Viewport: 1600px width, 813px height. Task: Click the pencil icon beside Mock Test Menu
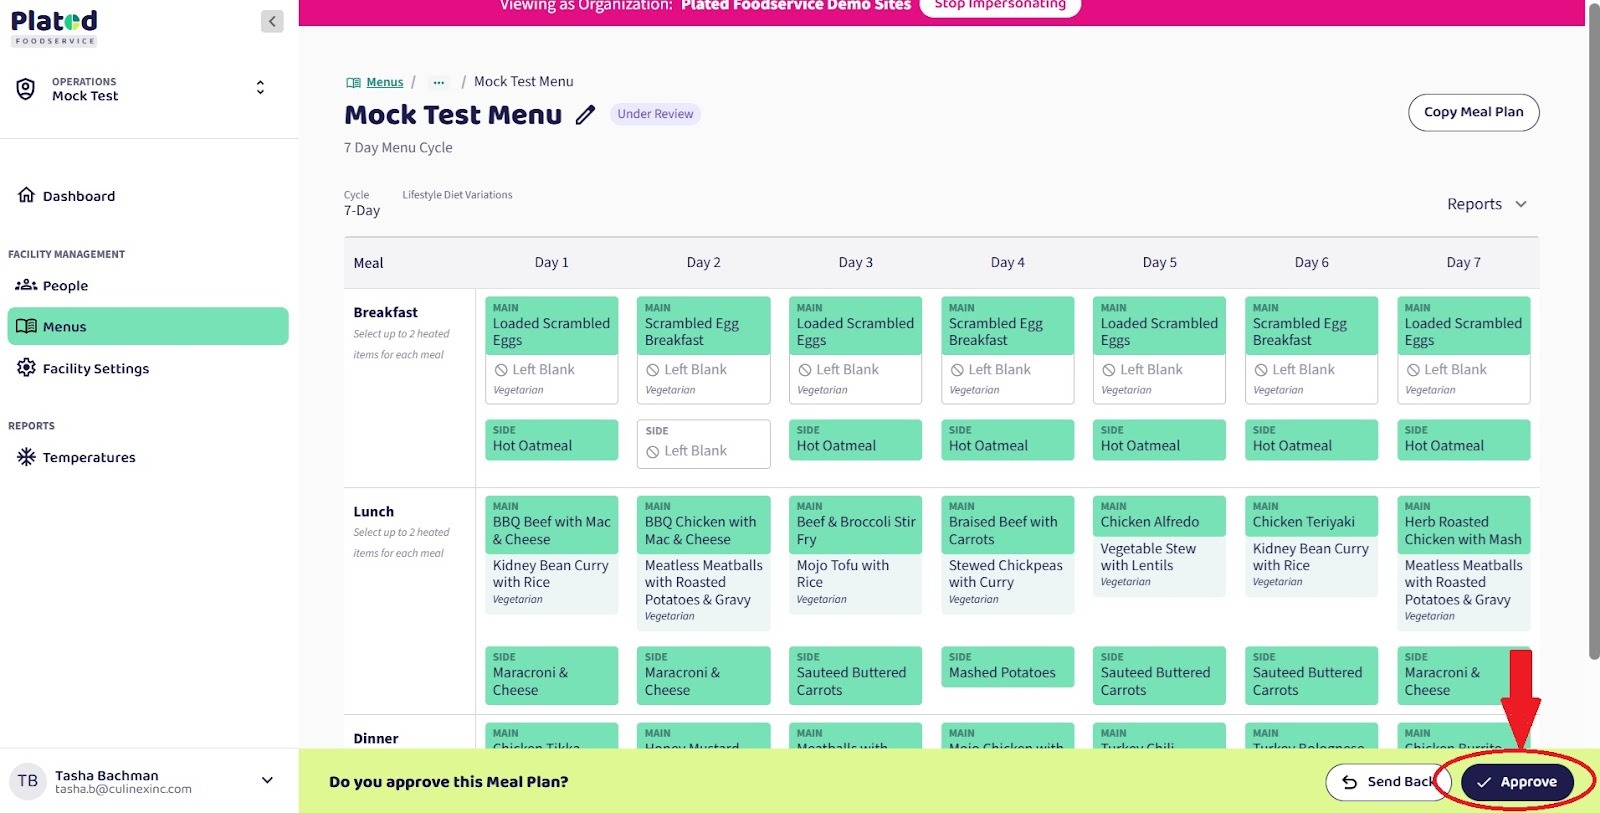(585, 115)
